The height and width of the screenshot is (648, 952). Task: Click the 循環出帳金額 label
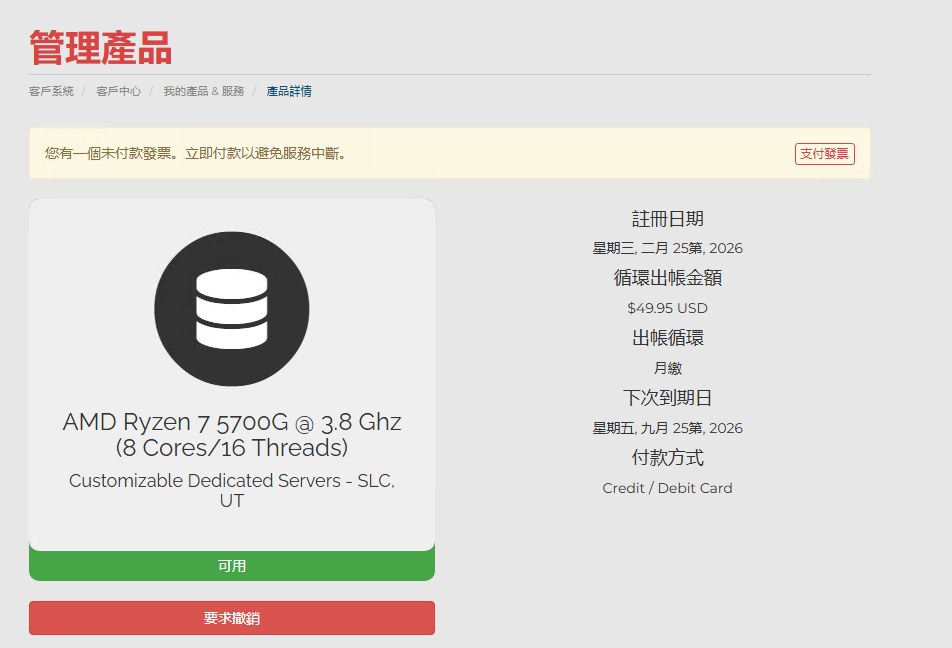667,278
